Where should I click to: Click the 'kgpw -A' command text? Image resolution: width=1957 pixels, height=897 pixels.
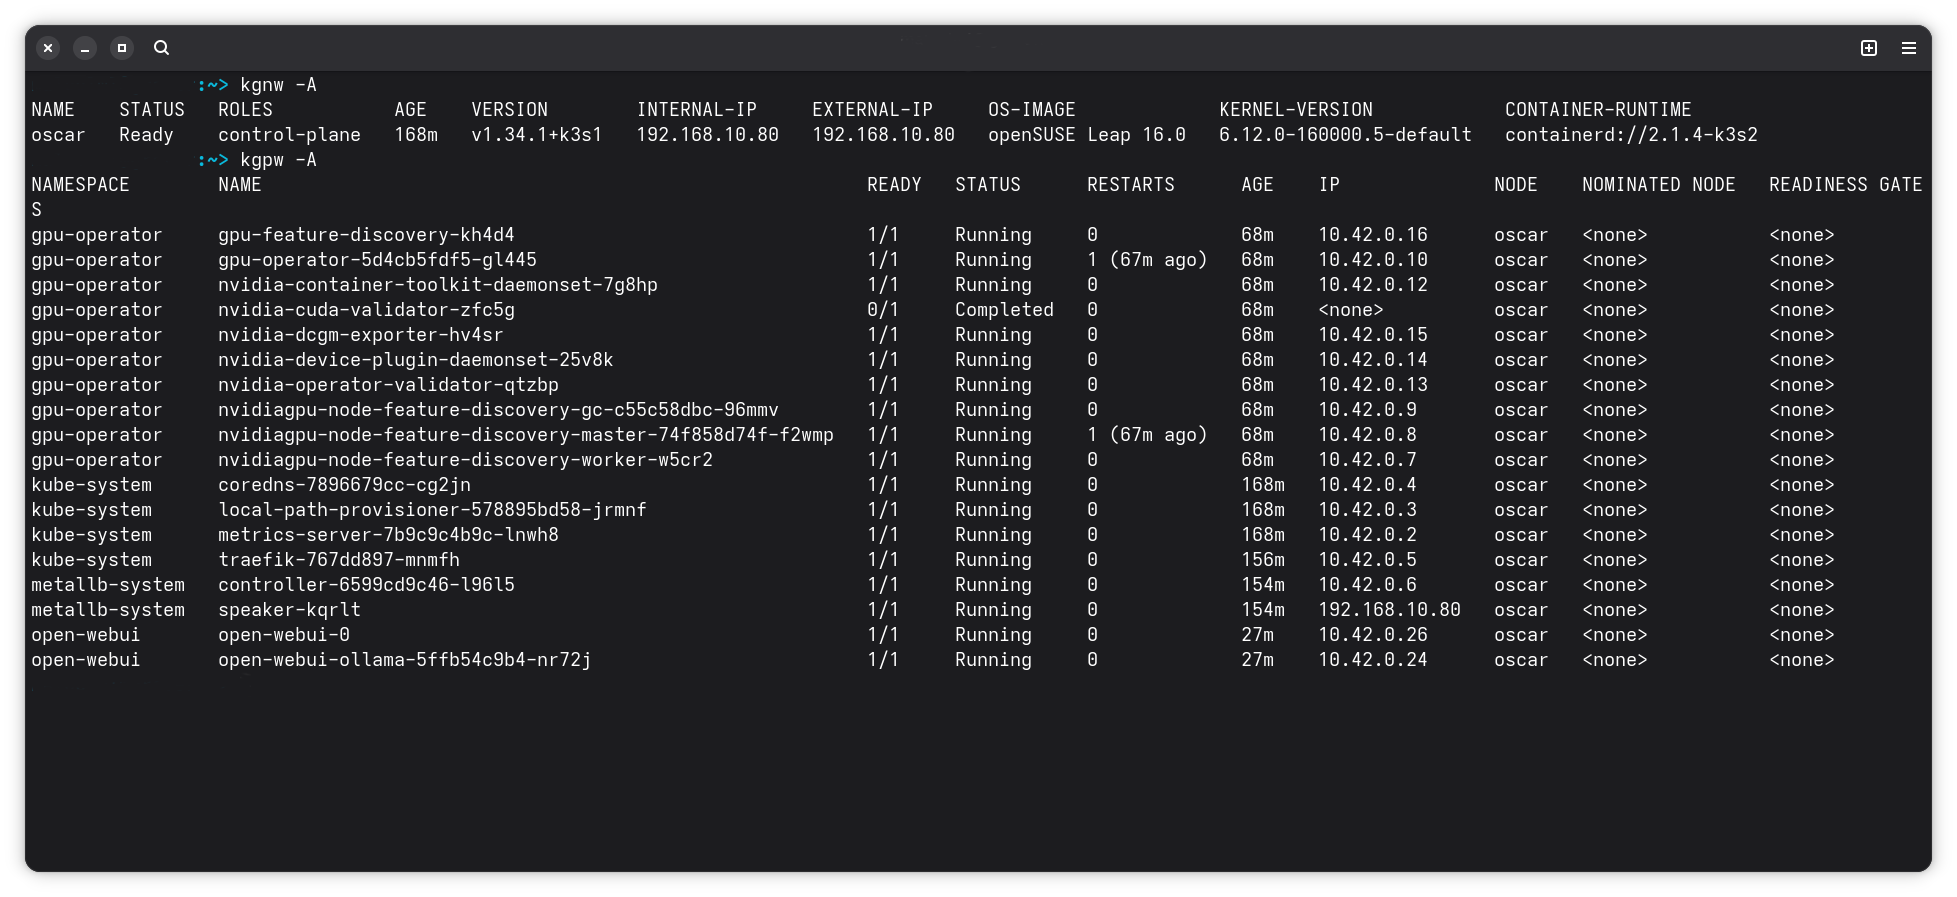pos(278,160)
